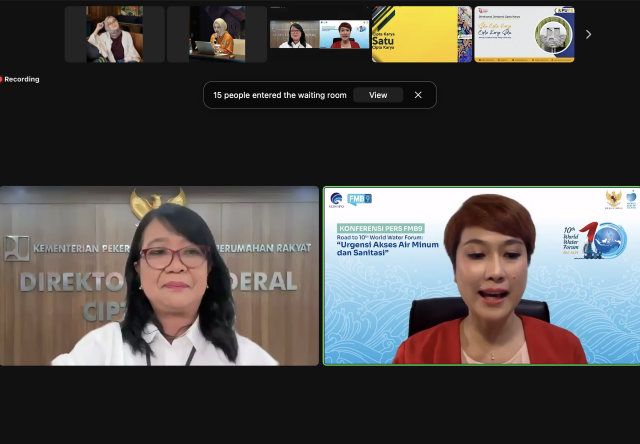Click the View button in the waiting room notification
This screenshot has width=640, height=444.
(378, 95)
